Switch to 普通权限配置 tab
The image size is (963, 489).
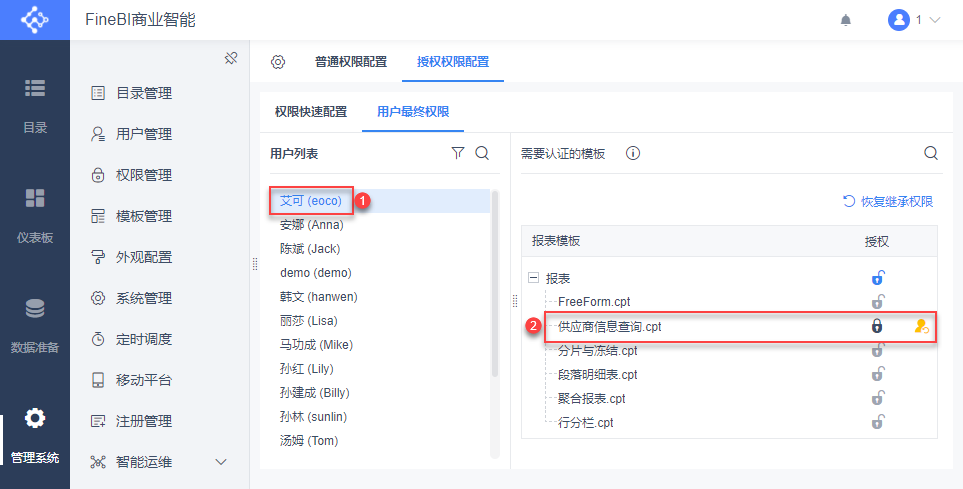pyautogui.click(x=351, y=61)
